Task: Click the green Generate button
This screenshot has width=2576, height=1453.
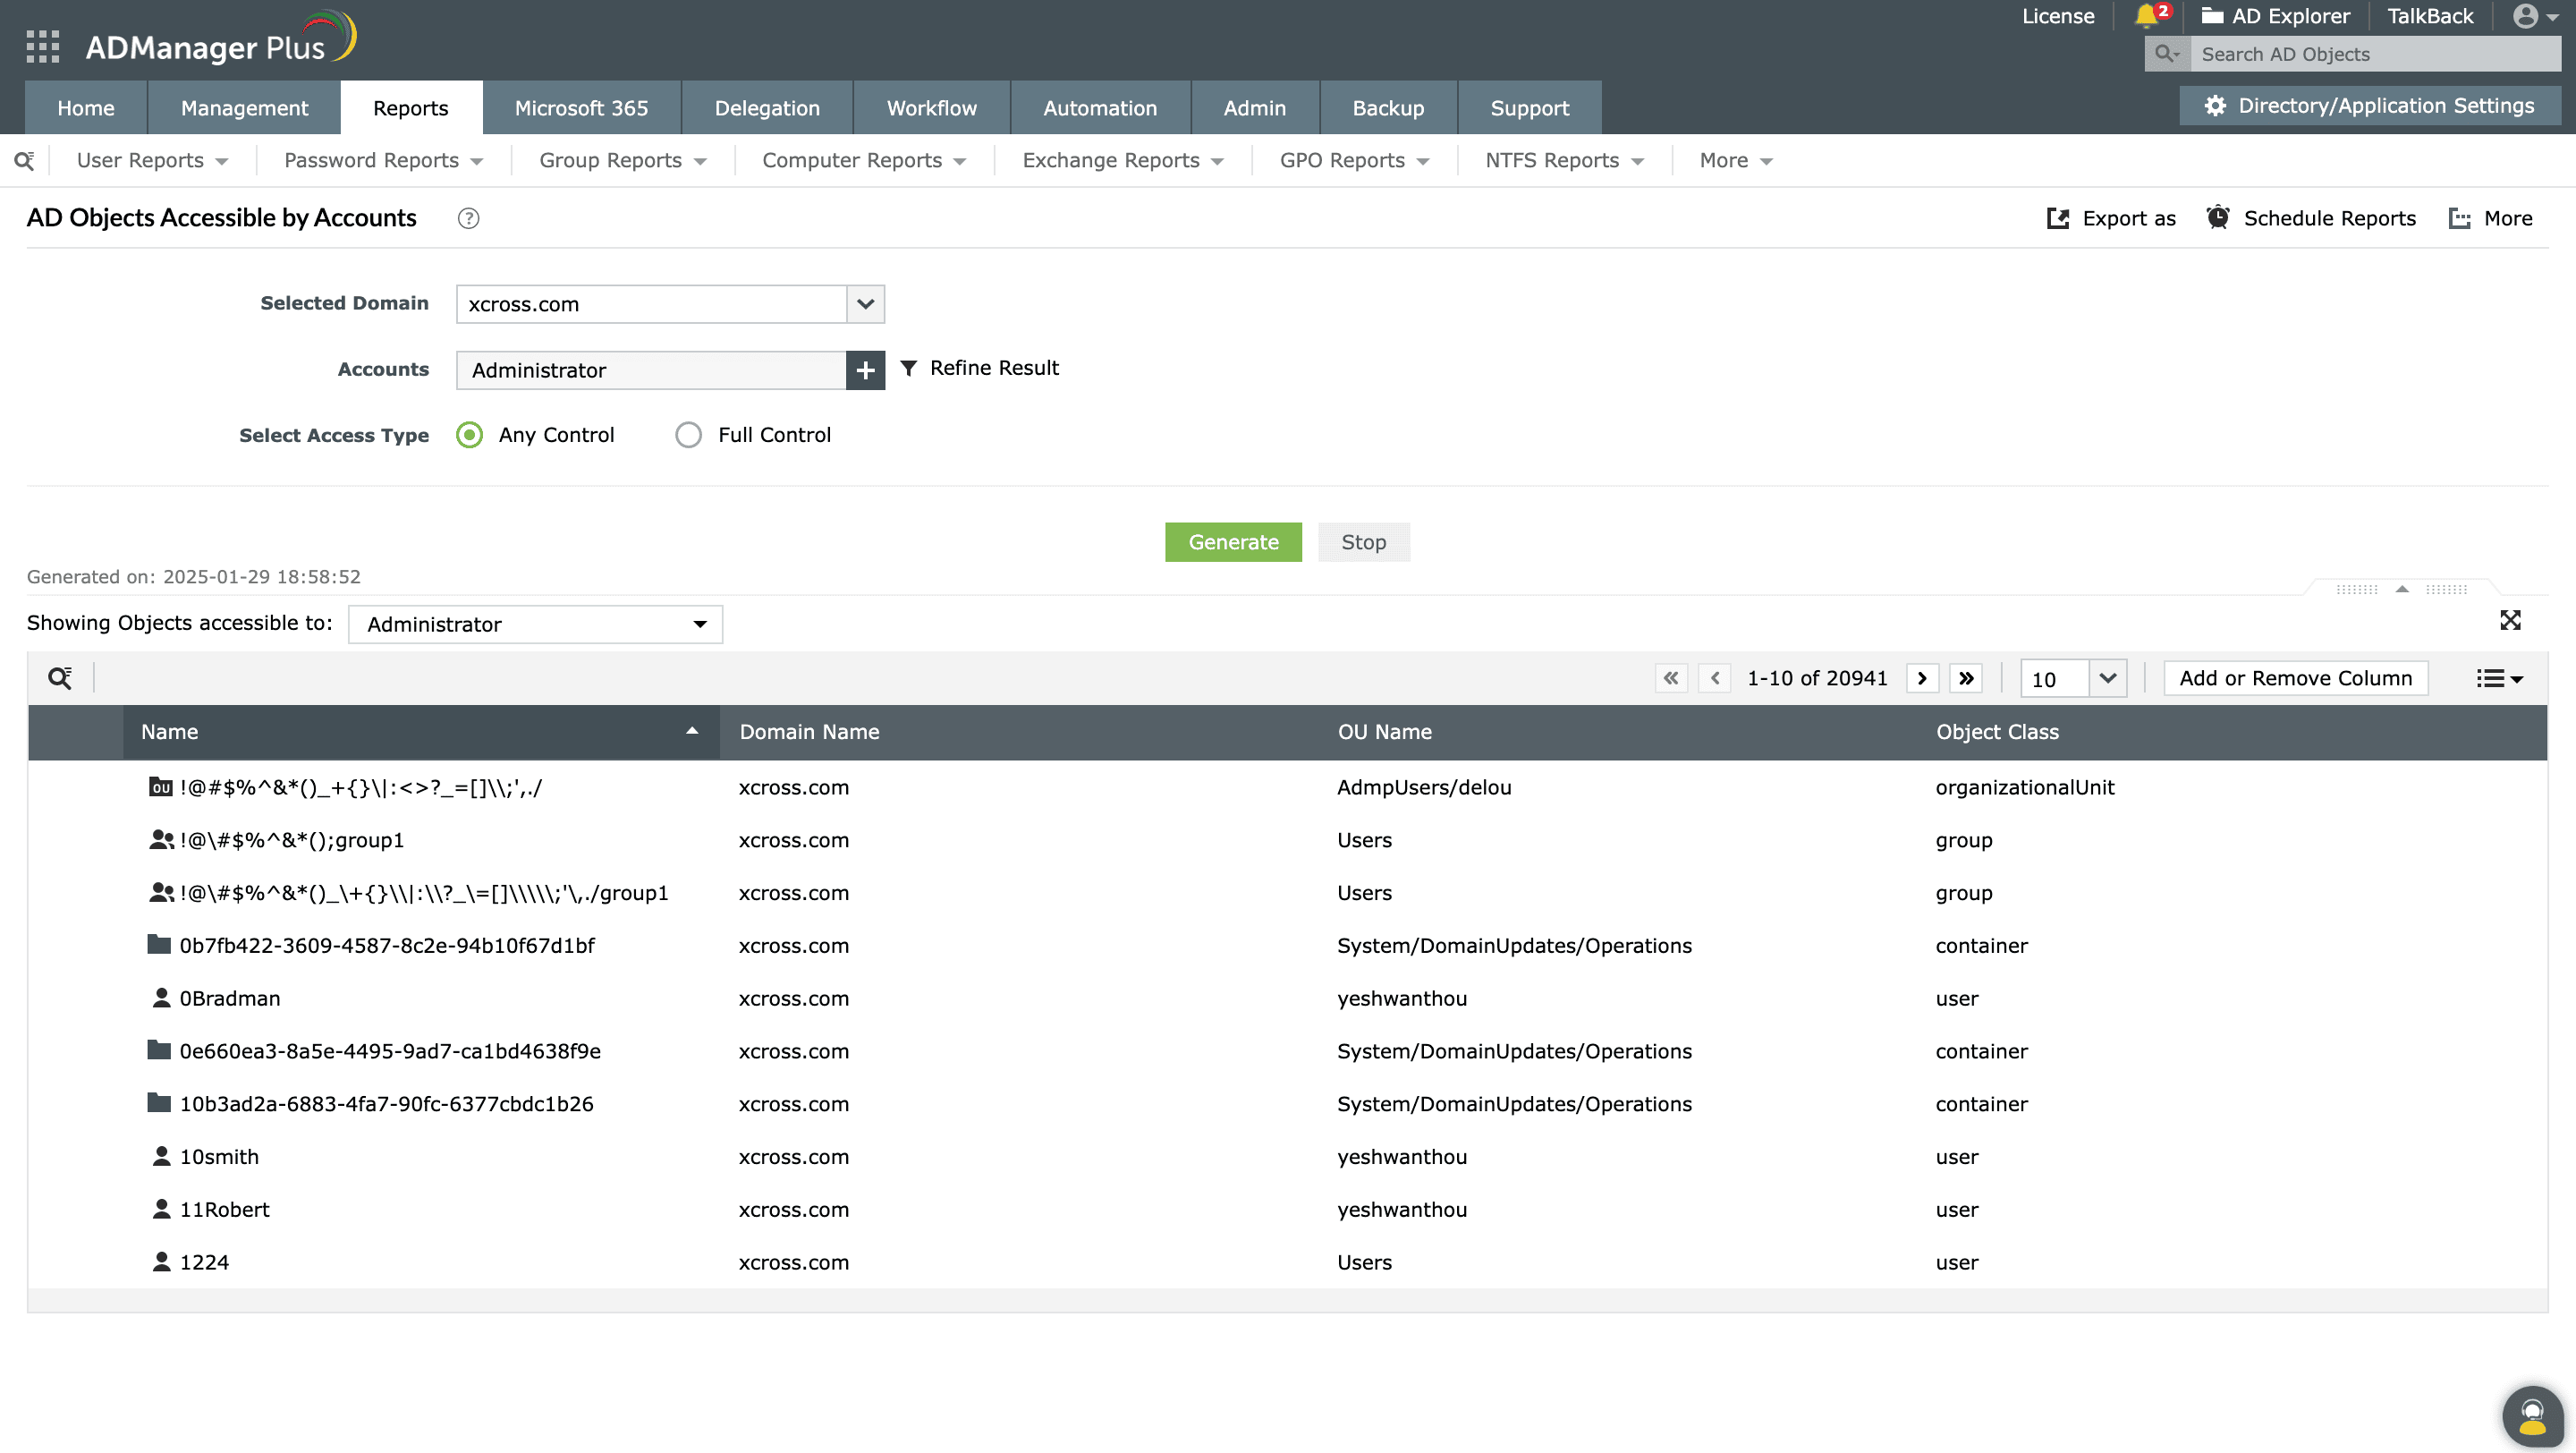Action: pos(1233,542)
